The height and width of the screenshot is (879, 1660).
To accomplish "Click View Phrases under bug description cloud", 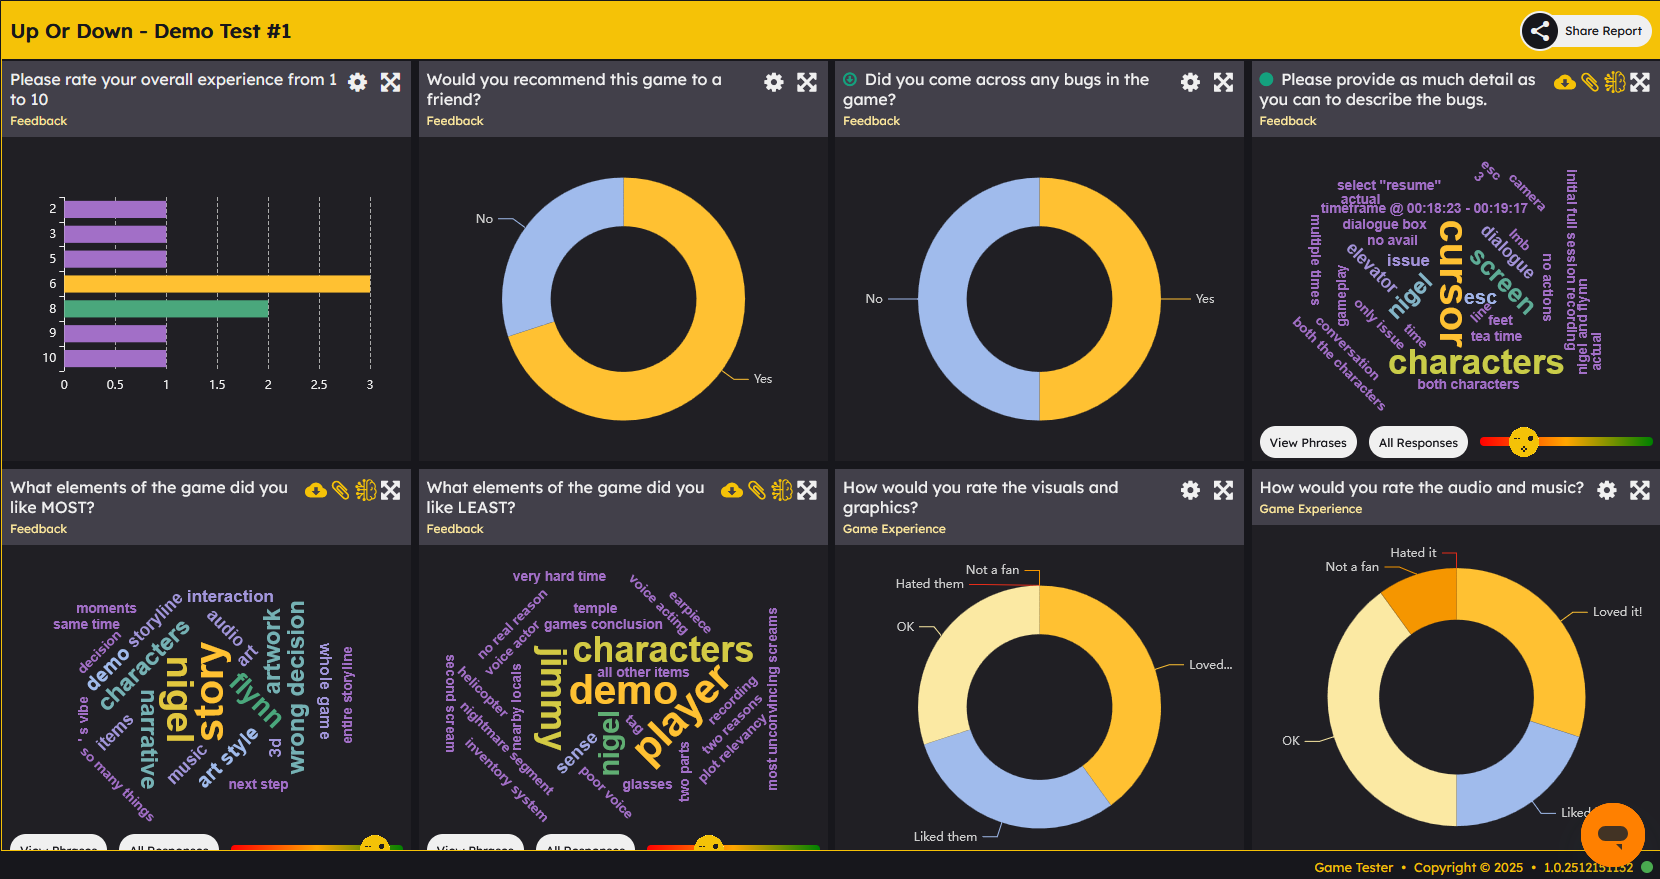I will tap(1307, 443).
